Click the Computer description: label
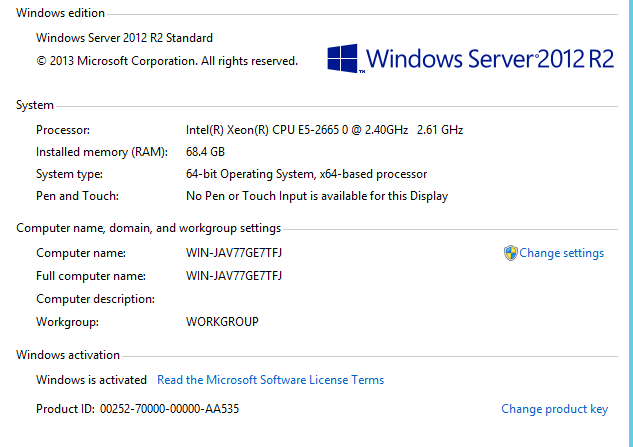Viewport: 633px width, 447px height. pos(95,299)
